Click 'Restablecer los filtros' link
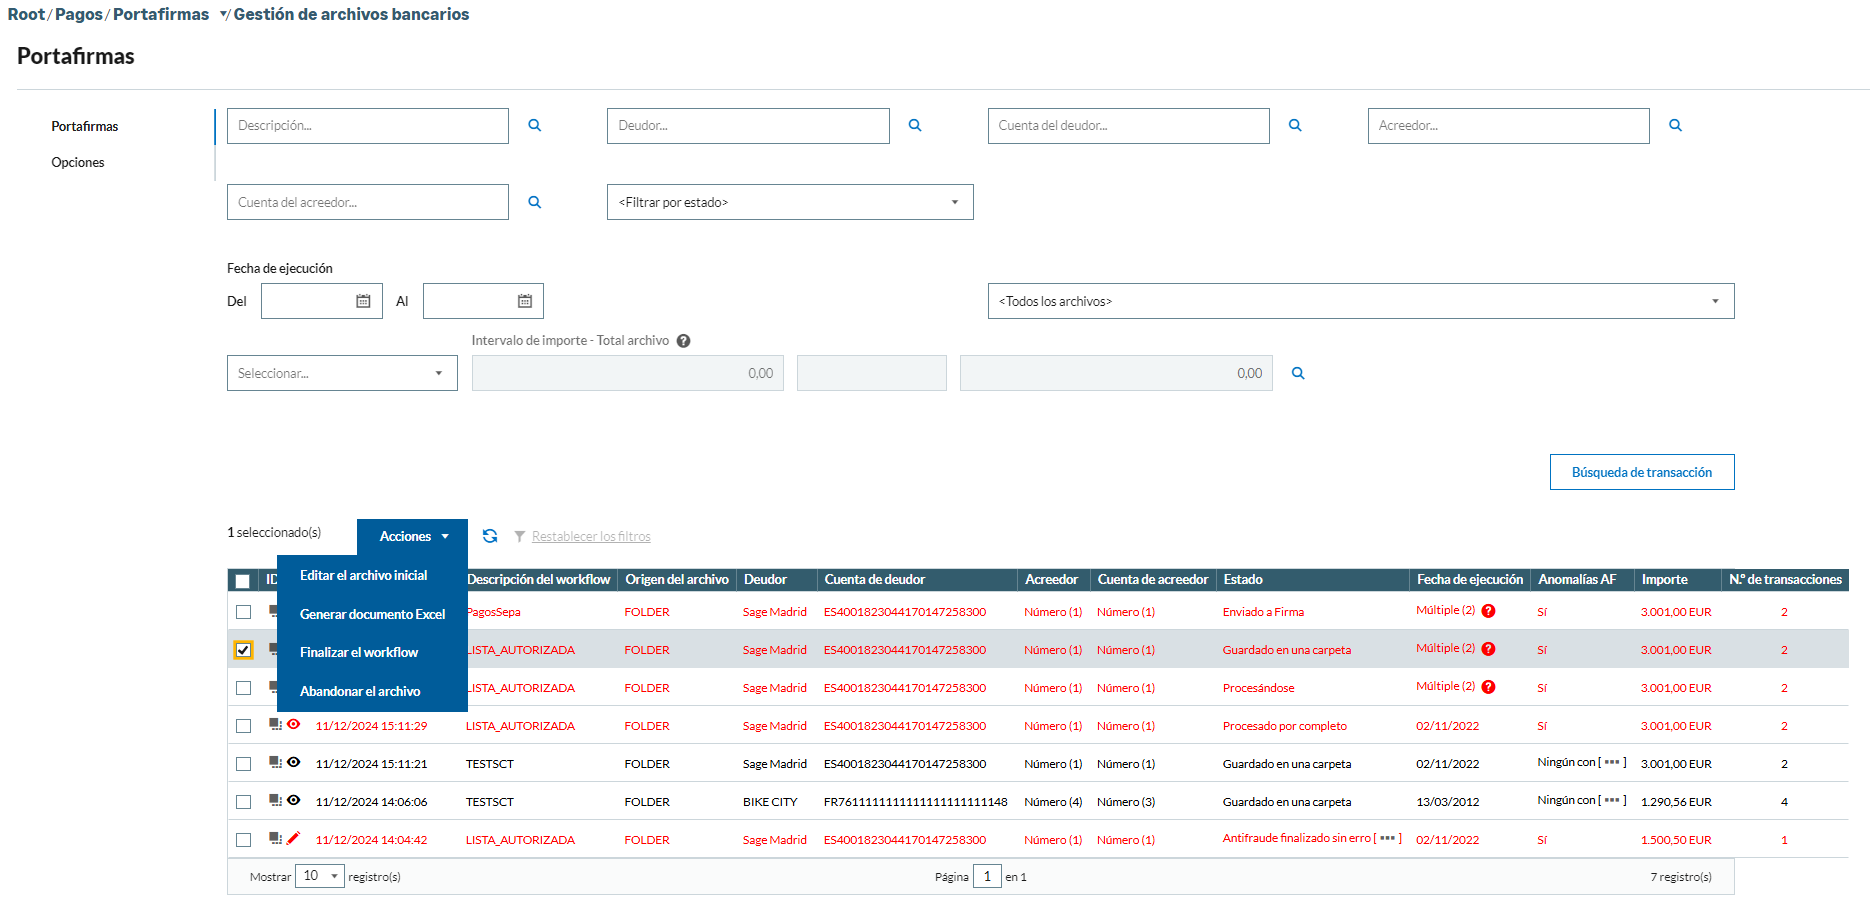The image size is (1870, 917). click(591, 537)
